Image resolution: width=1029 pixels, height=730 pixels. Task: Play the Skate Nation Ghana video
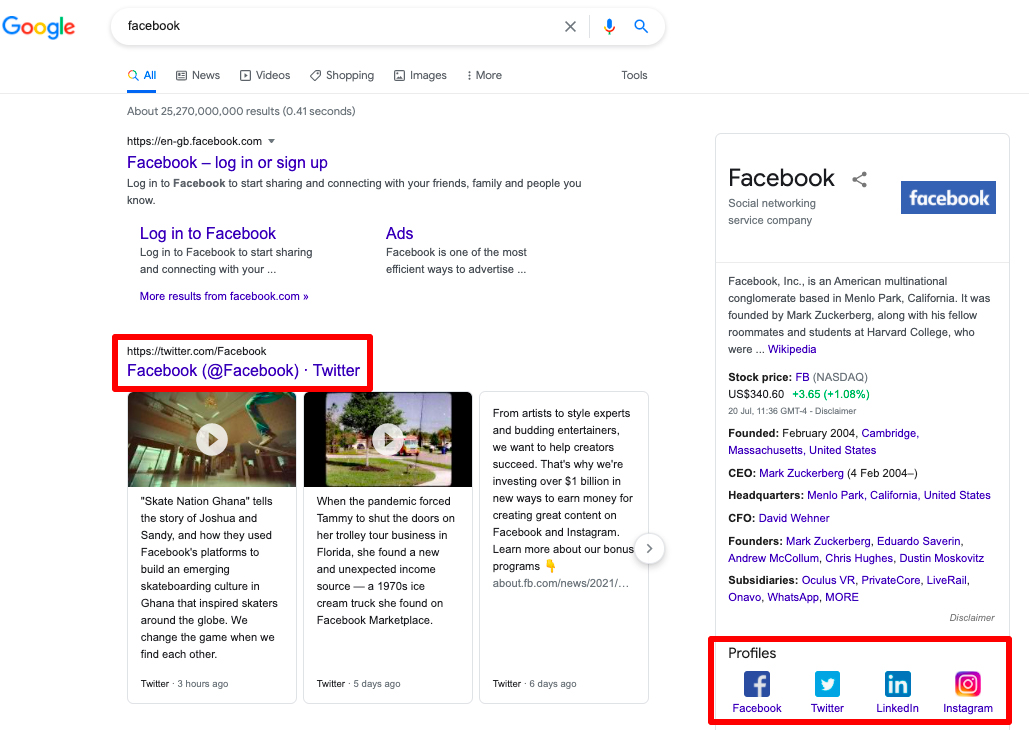[212, 439]
